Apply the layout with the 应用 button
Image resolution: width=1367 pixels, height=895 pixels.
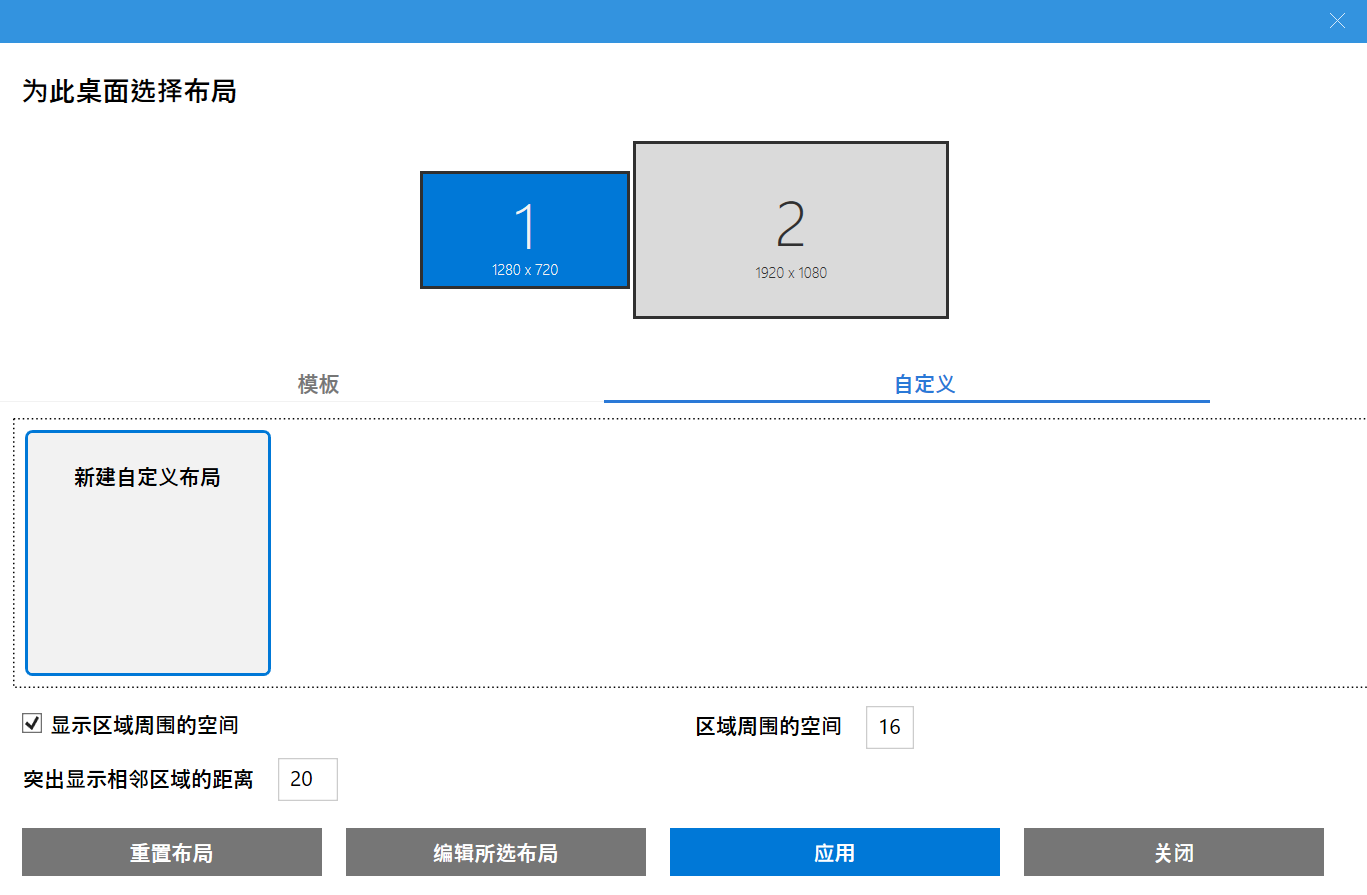click(834, 852)
